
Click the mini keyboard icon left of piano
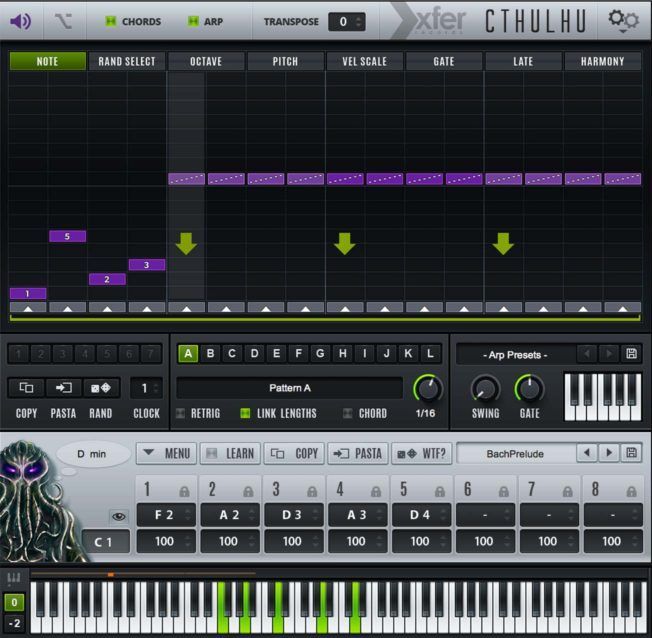coord(14,578)
